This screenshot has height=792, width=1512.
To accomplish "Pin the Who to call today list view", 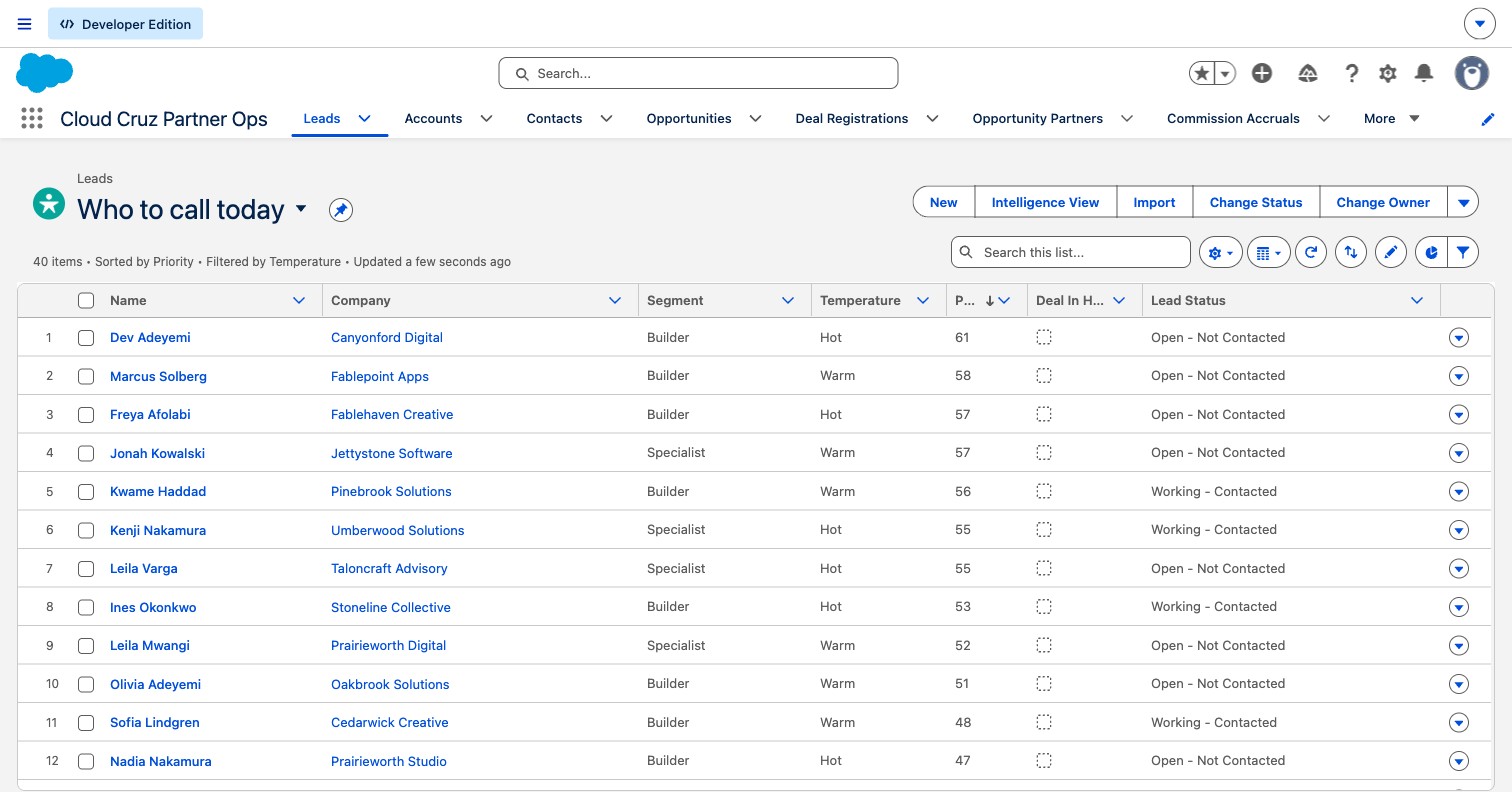I will (341, 210).
